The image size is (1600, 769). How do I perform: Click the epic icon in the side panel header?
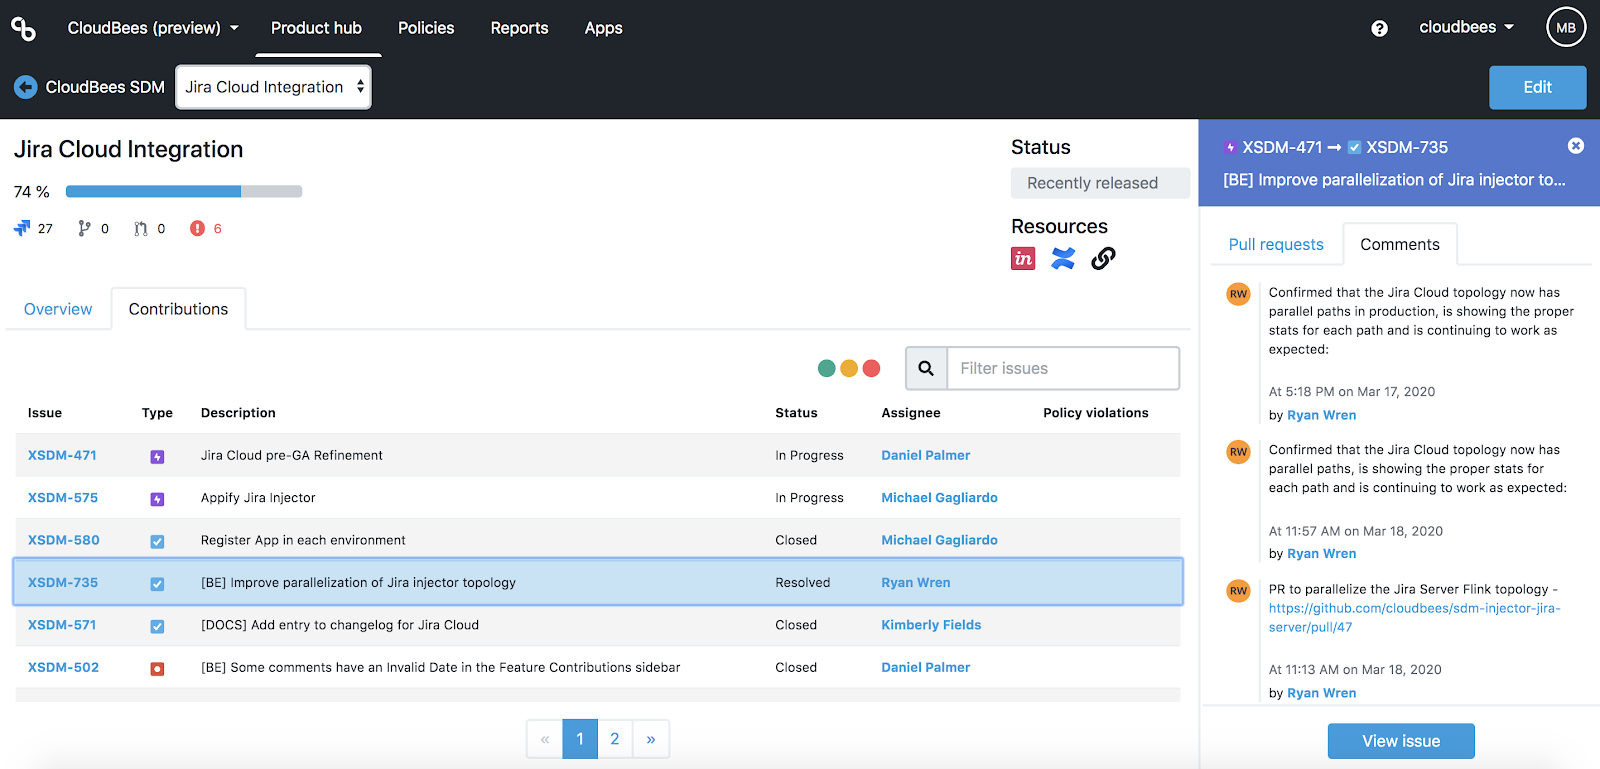pyautogui.click(x=1230, y=147)
